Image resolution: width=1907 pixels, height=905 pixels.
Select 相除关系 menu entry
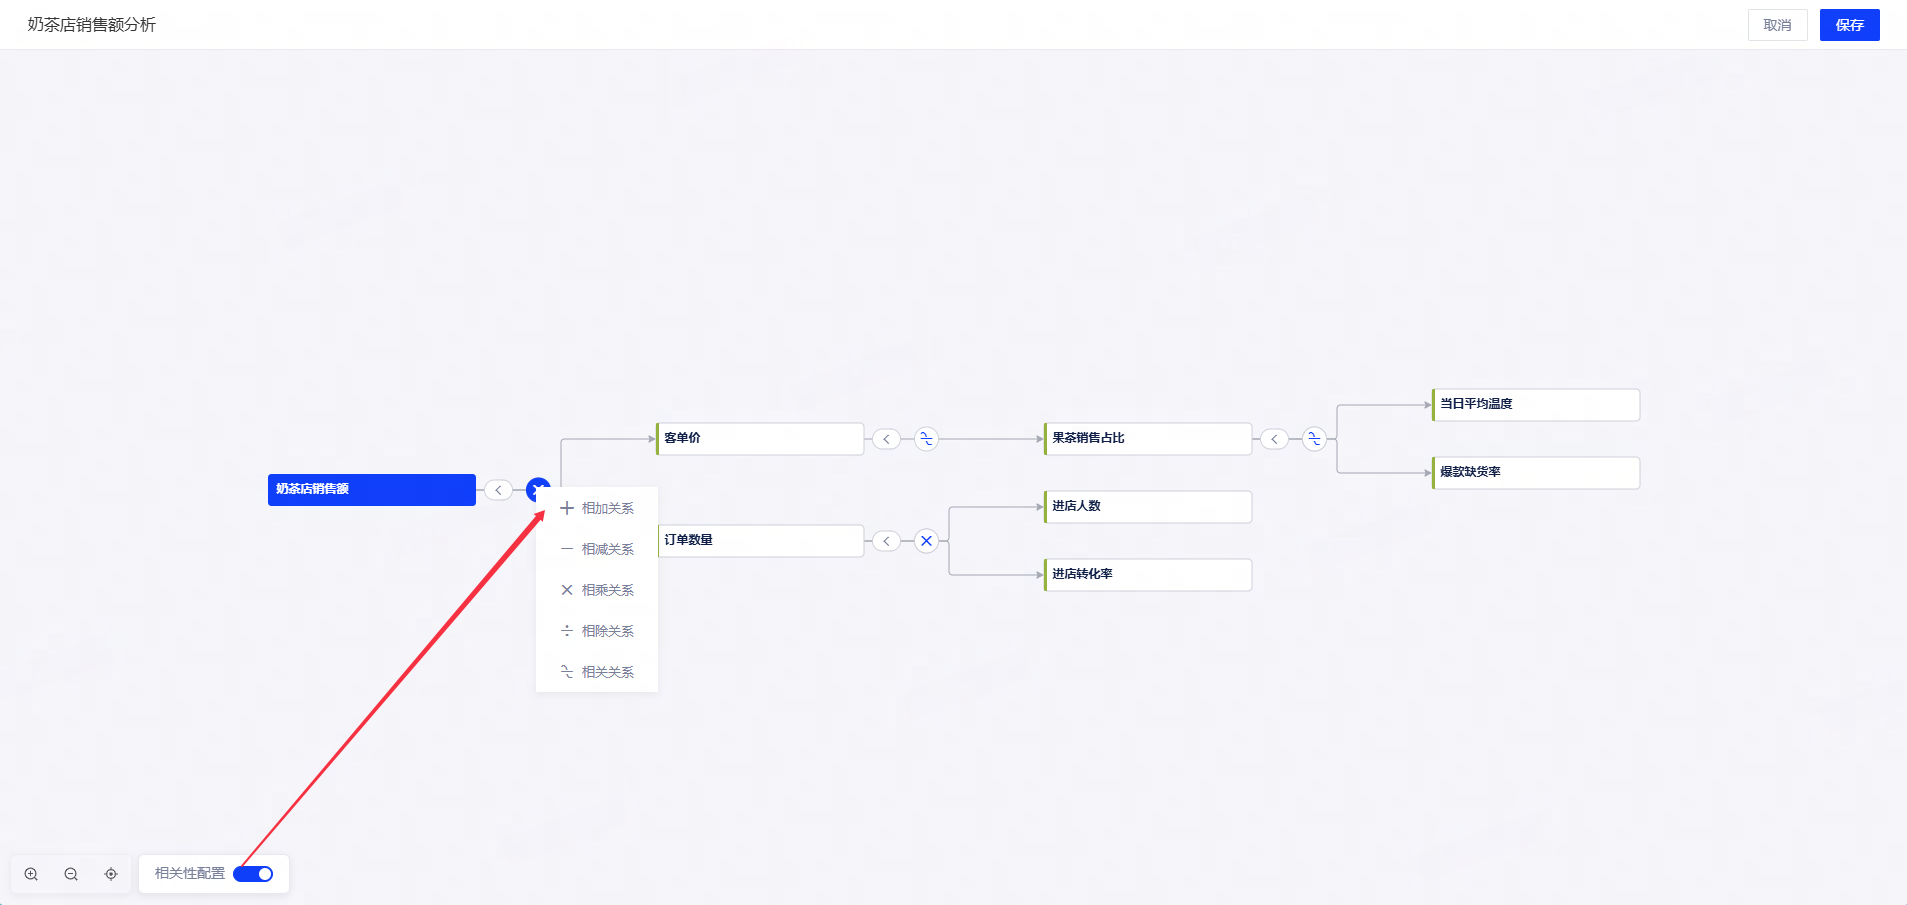click(x=597, y=631)
